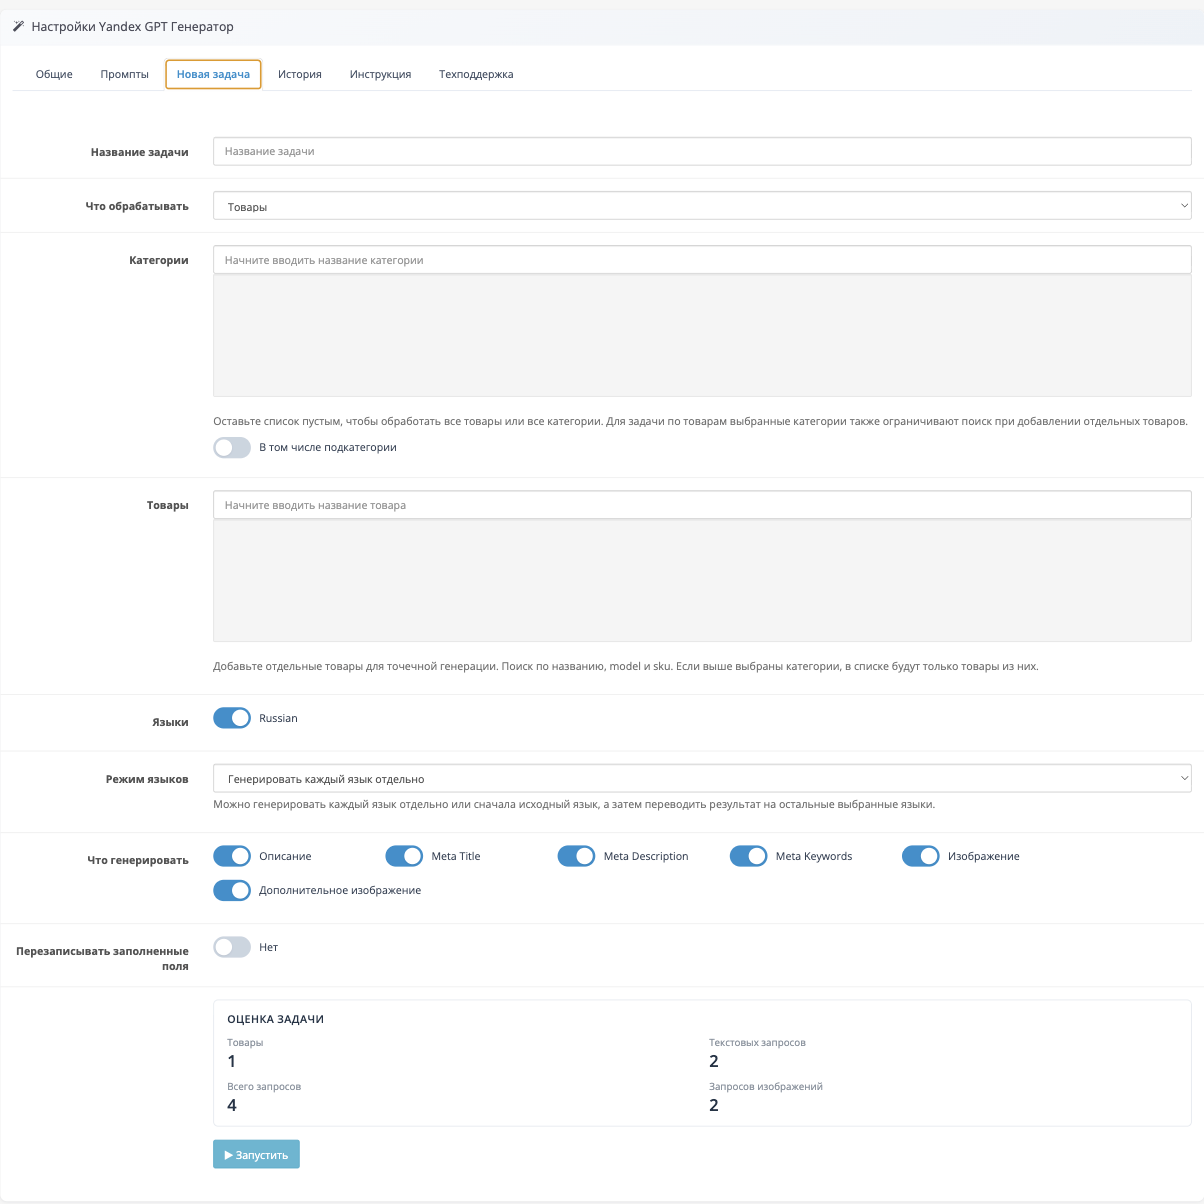Open the Общие tab
The width and height of the screenshot is (1204, 1204).
(x=54, y=74)
